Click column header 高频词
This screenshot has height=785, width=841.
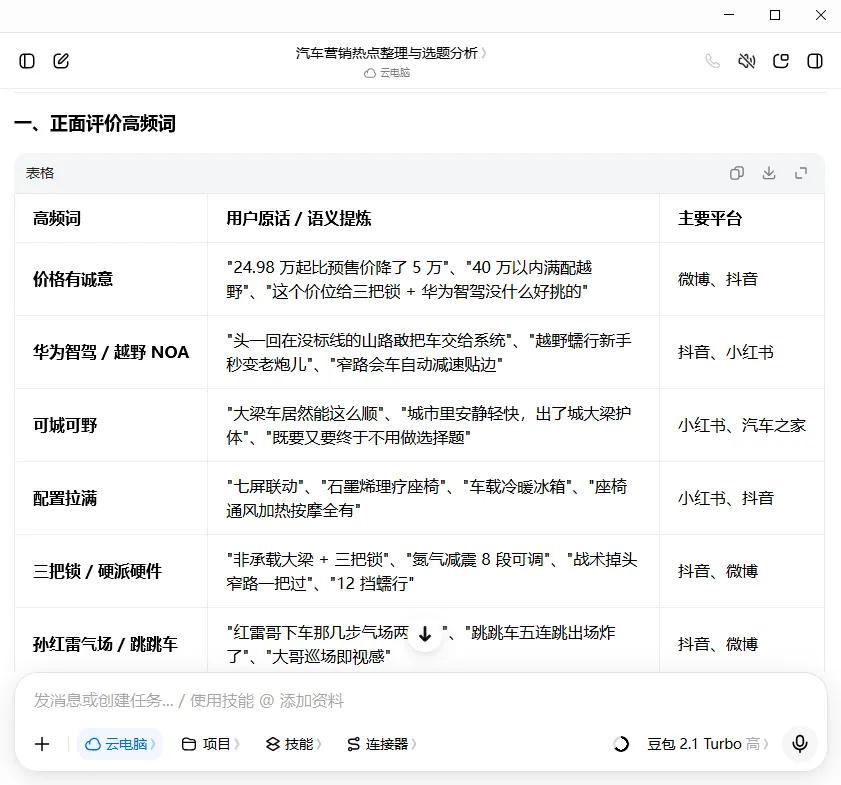57,218
